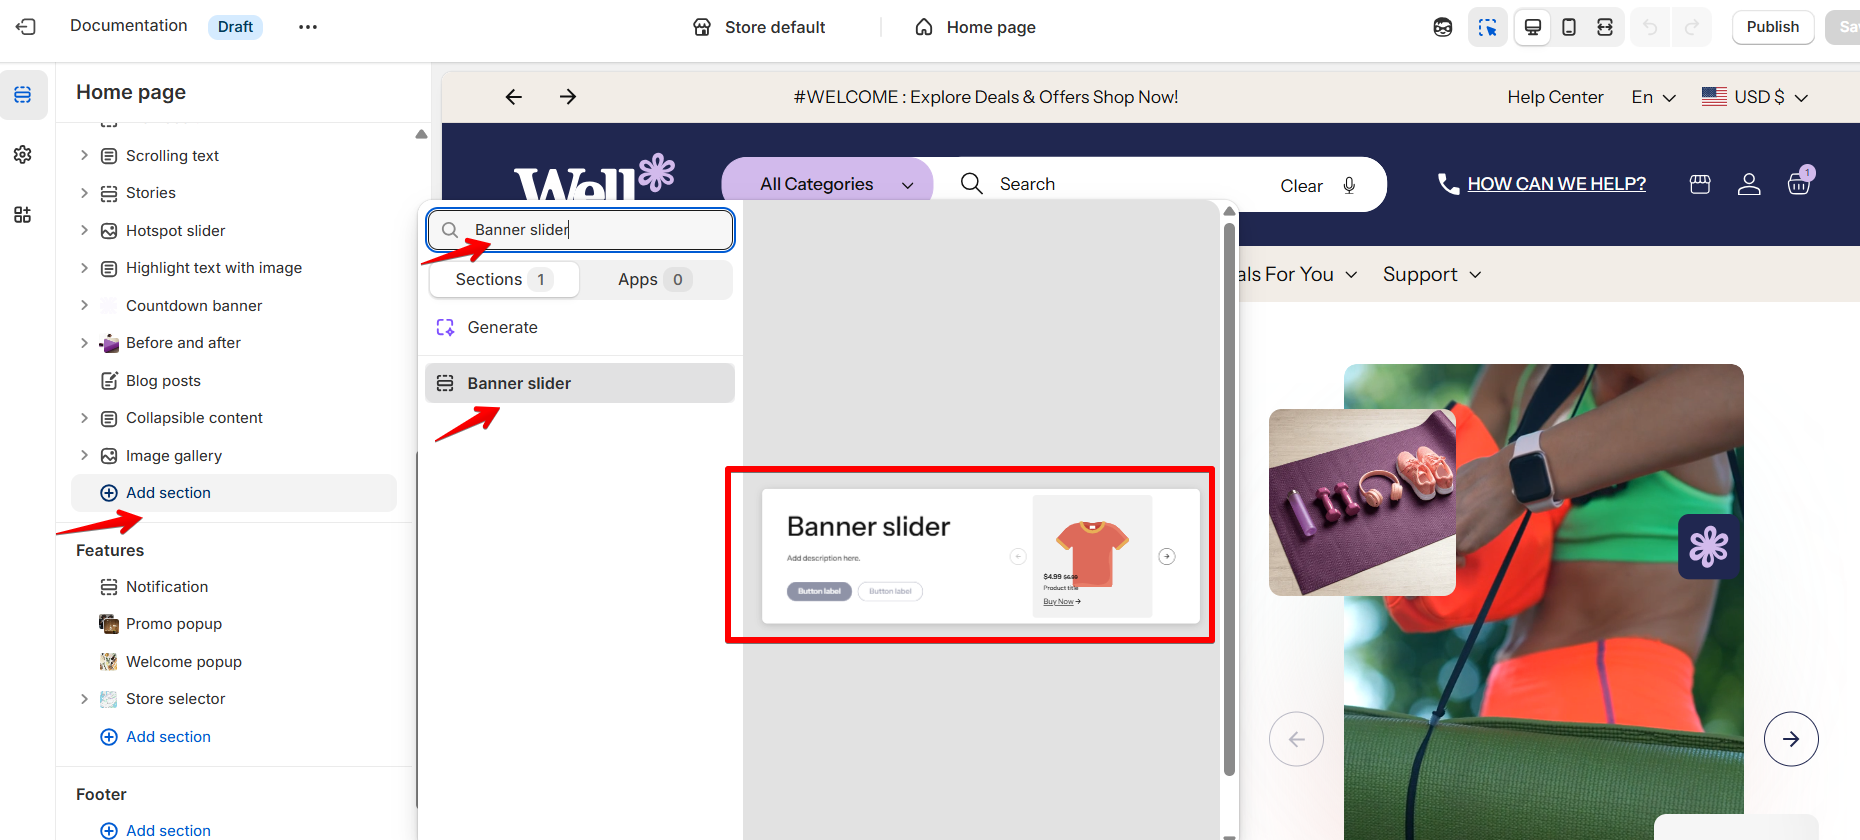The height and width of the screenshot is (840, 1860).
Task: Click the voice search microphone icon
Action: [x=1349, y=185]
